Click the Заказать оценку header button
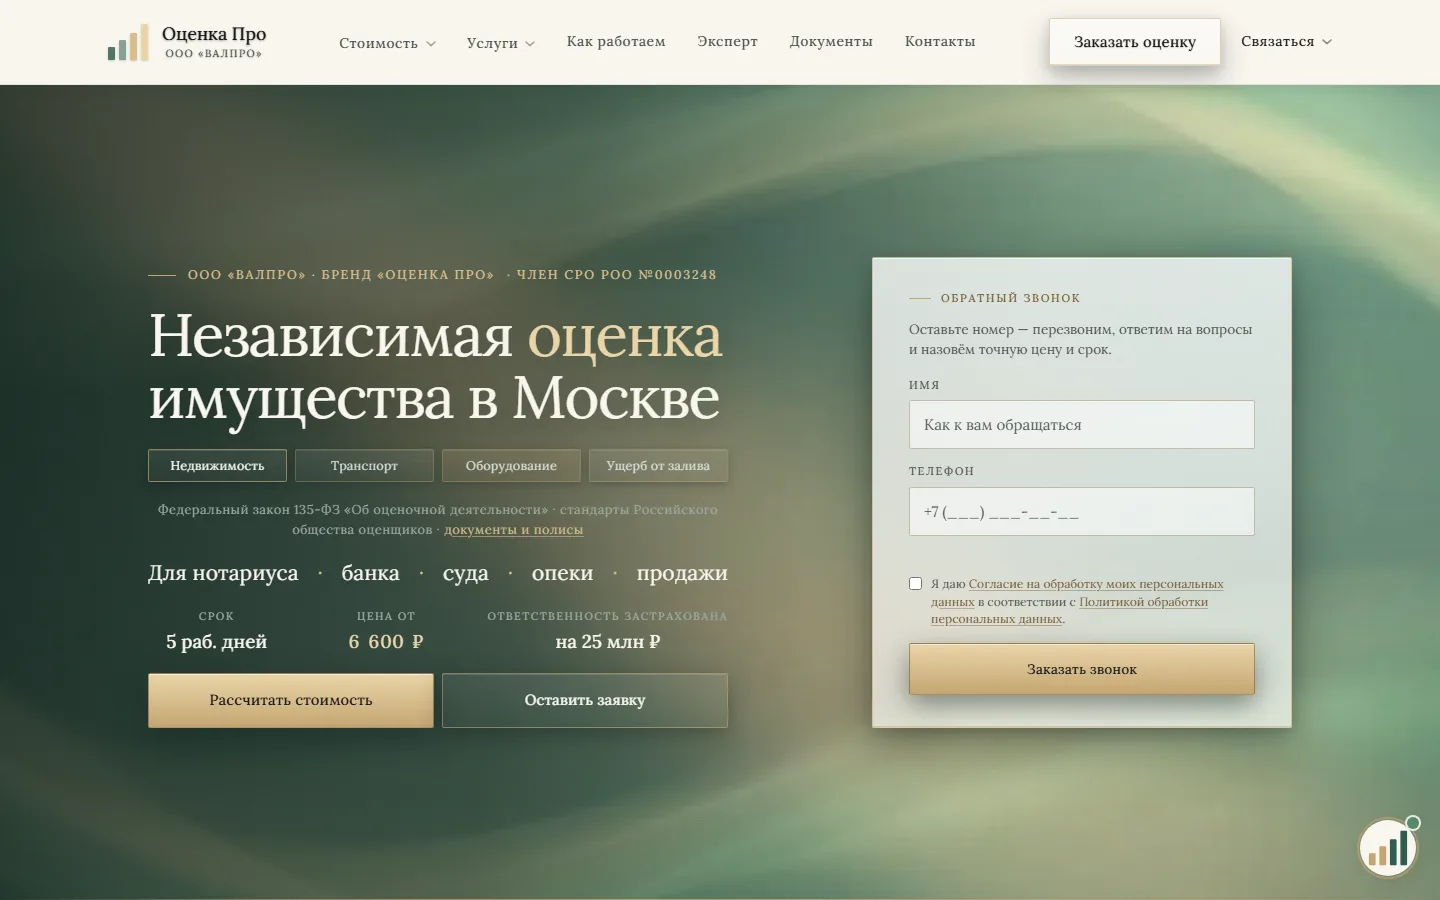1440x900 pixels. [x=1135, y=42]
